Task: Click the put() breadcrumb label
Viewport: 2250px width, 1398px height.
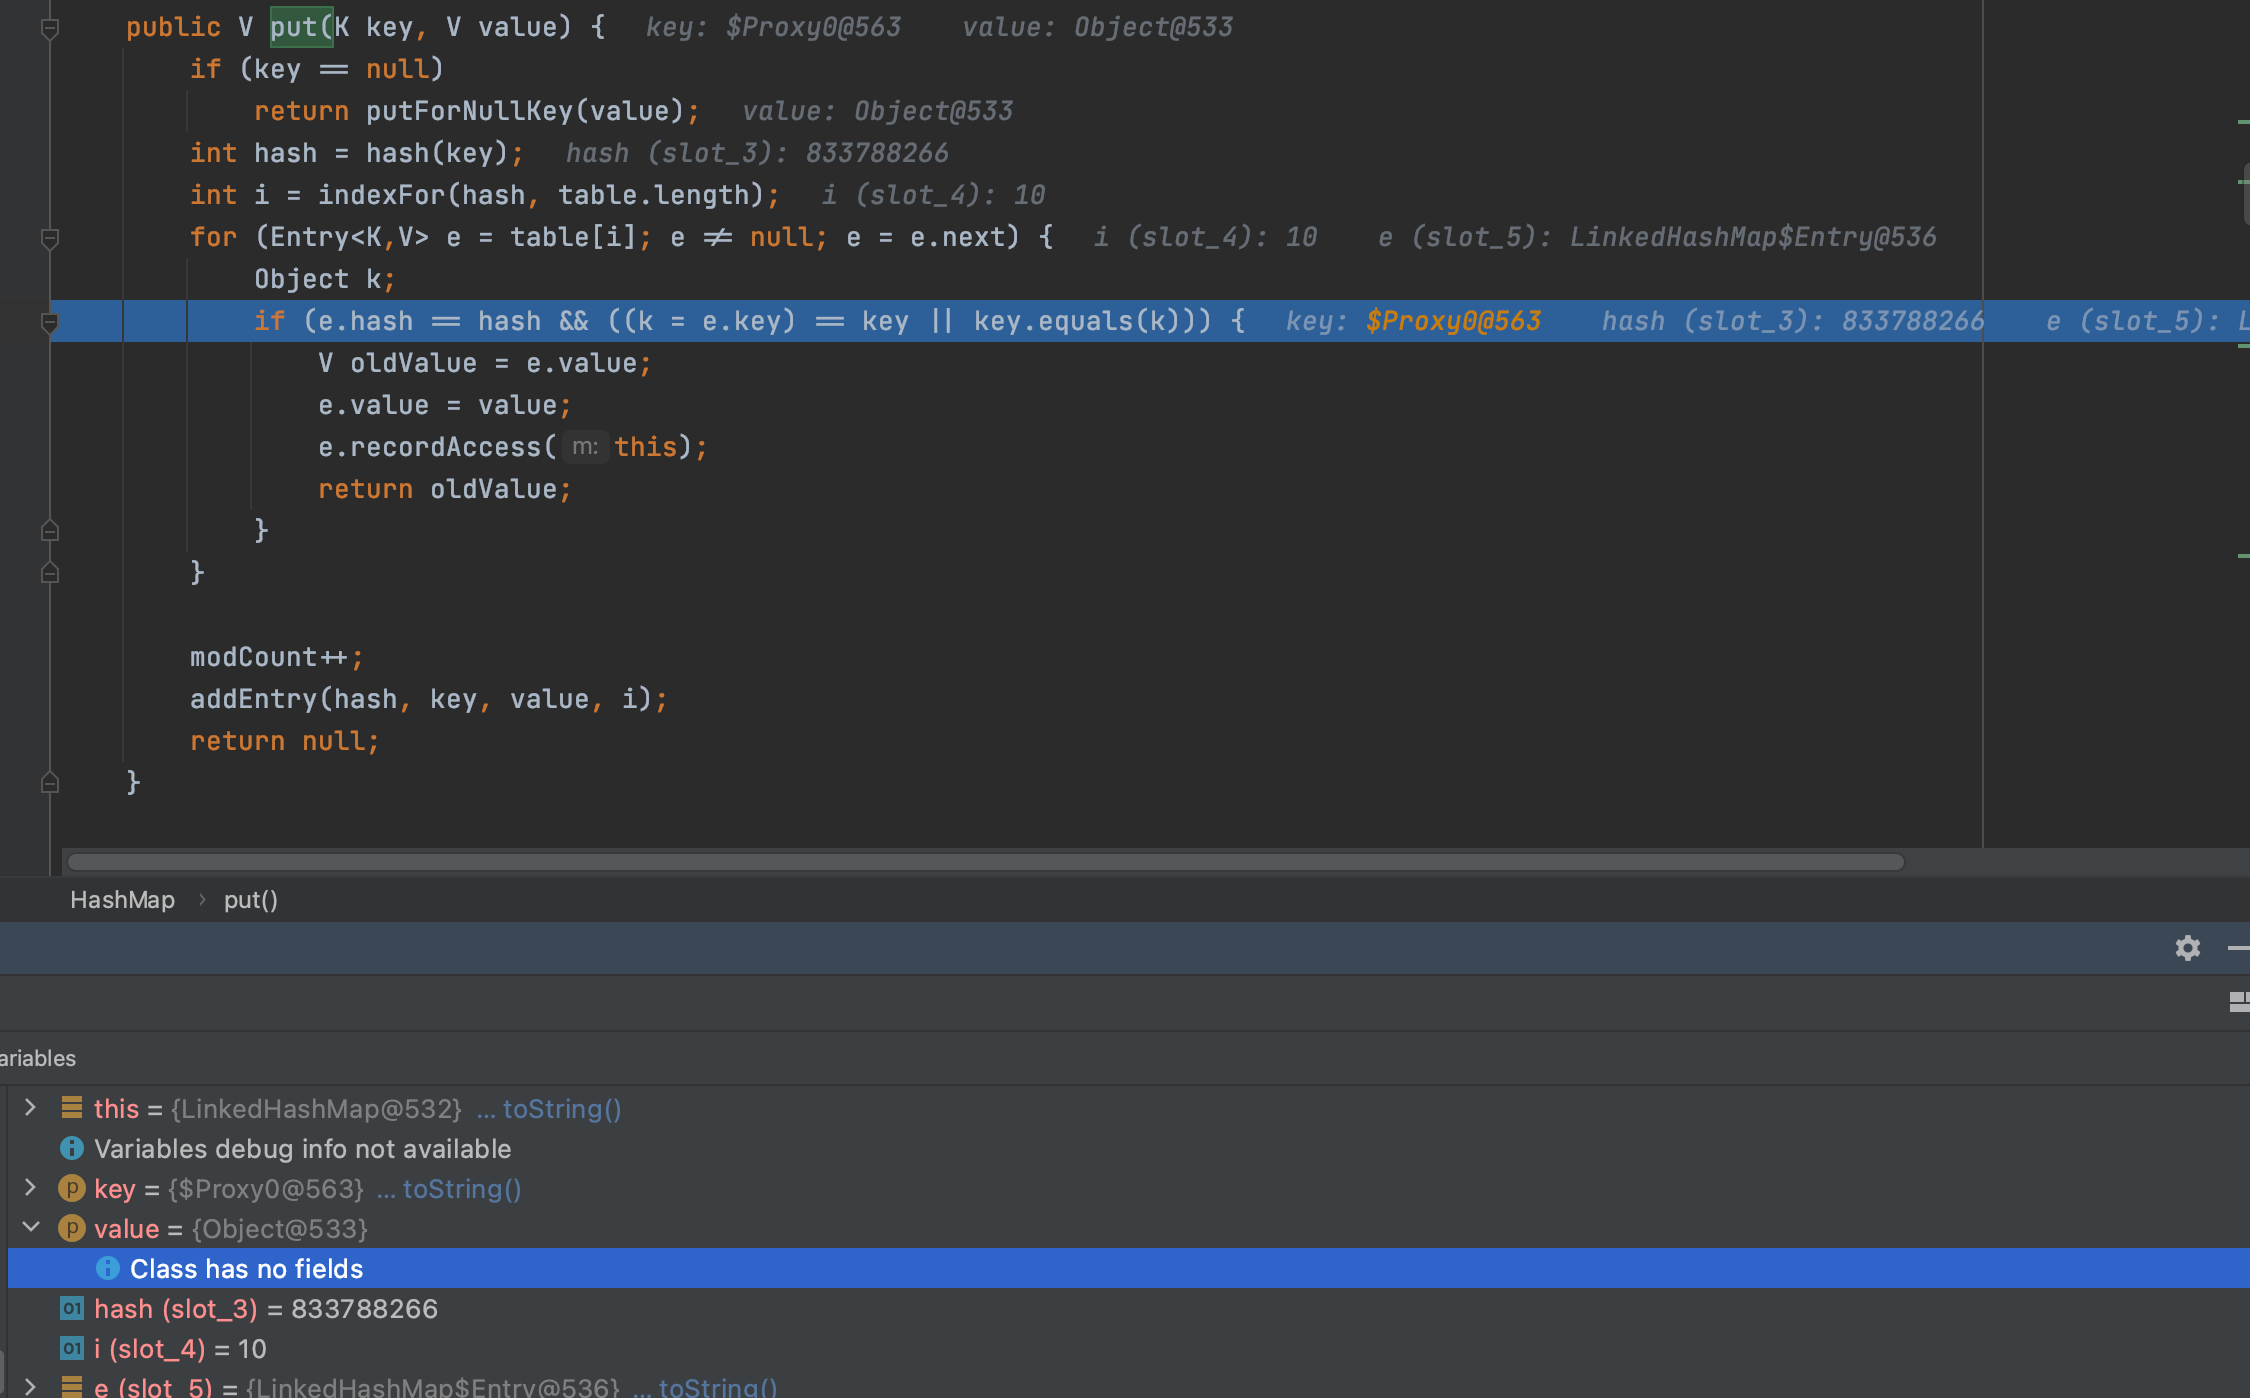Action: pyautogui.click(x=250, y=899)
